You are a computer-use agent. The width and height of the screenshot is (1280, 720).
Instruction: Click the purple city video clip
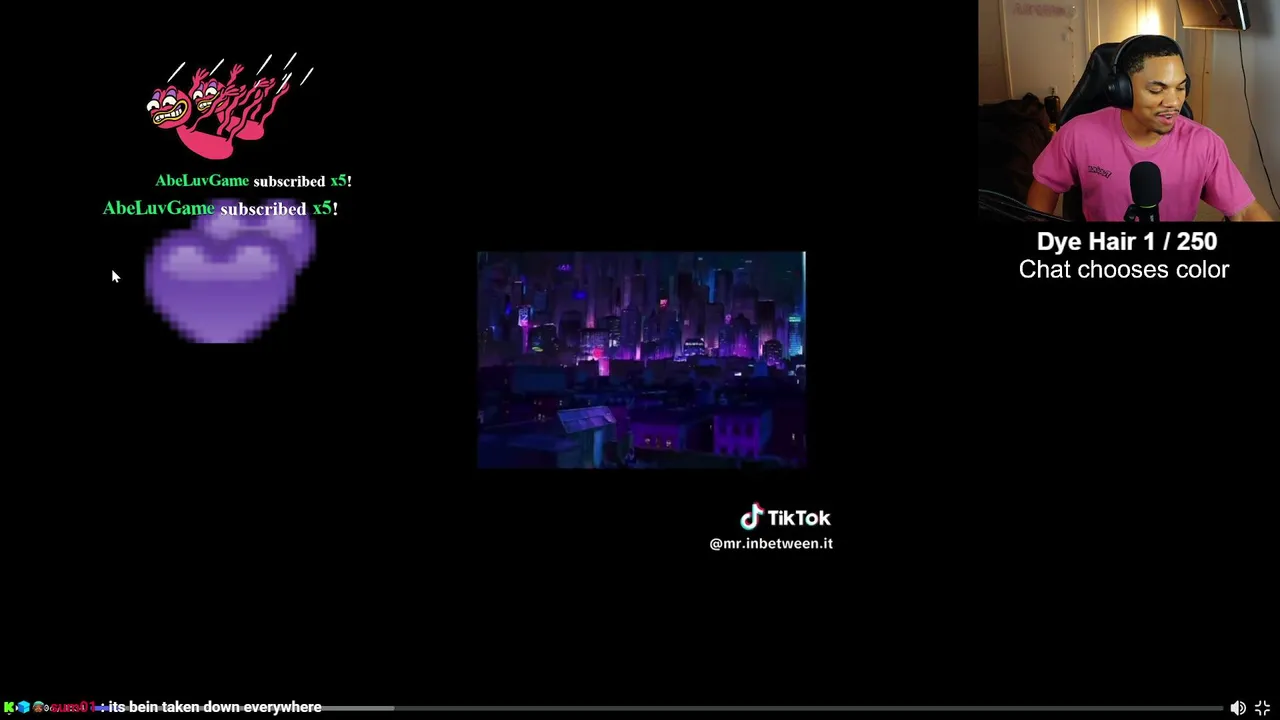[x=641, y=360]
